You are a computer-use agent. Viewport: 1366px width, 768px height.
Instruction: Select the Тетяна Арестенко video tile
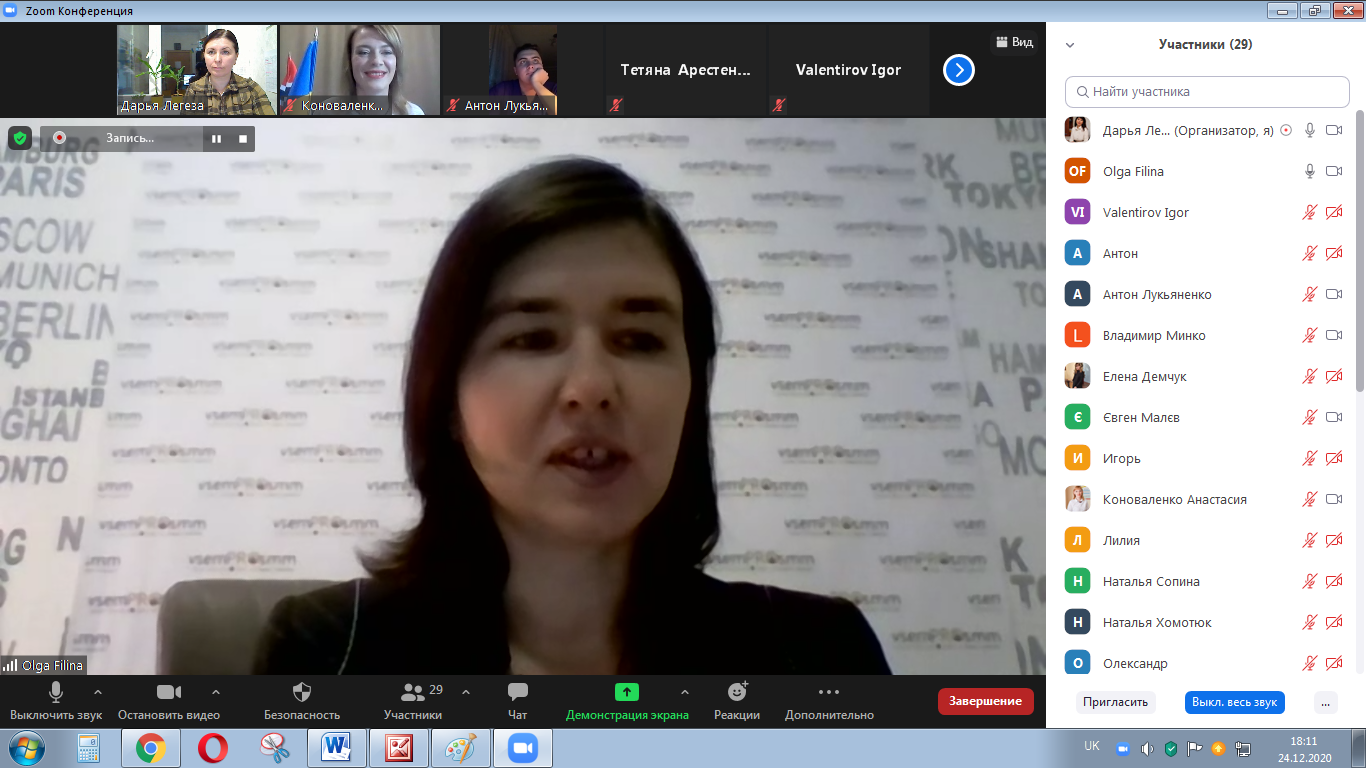point(685,70)
